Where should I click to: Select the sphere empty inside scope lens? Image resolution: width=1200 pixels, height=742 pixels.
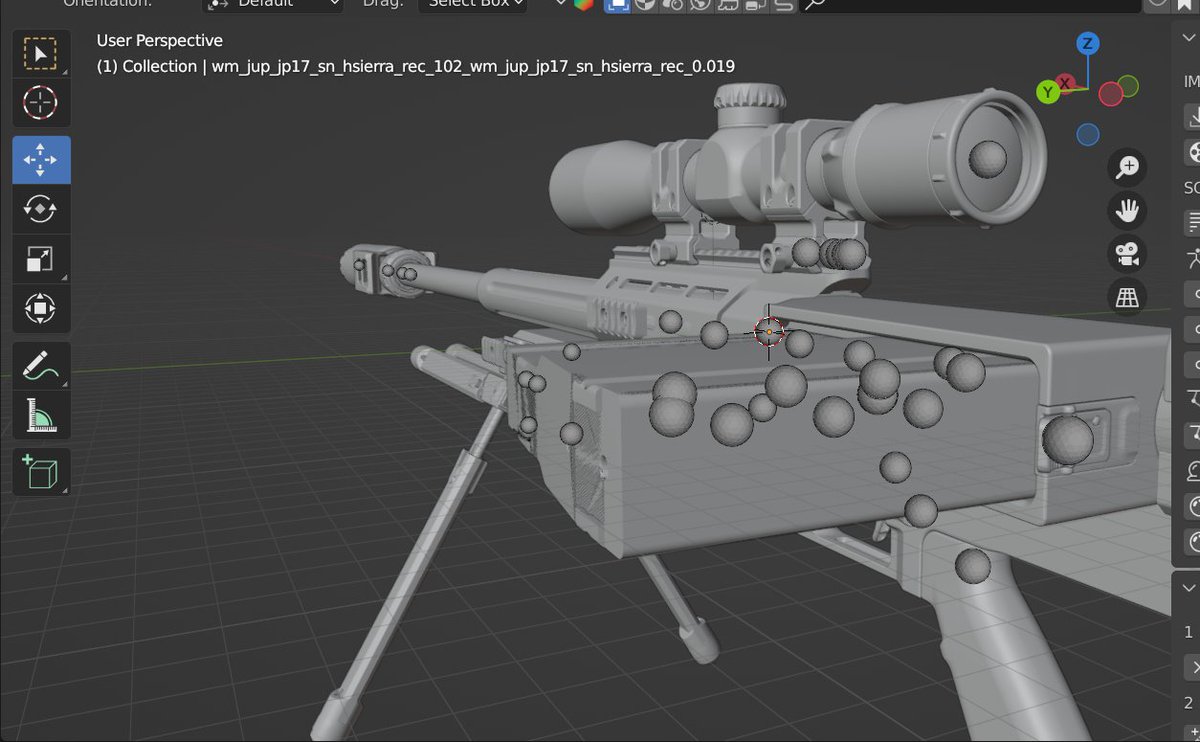pyautogui.click(x=989, y=158)
